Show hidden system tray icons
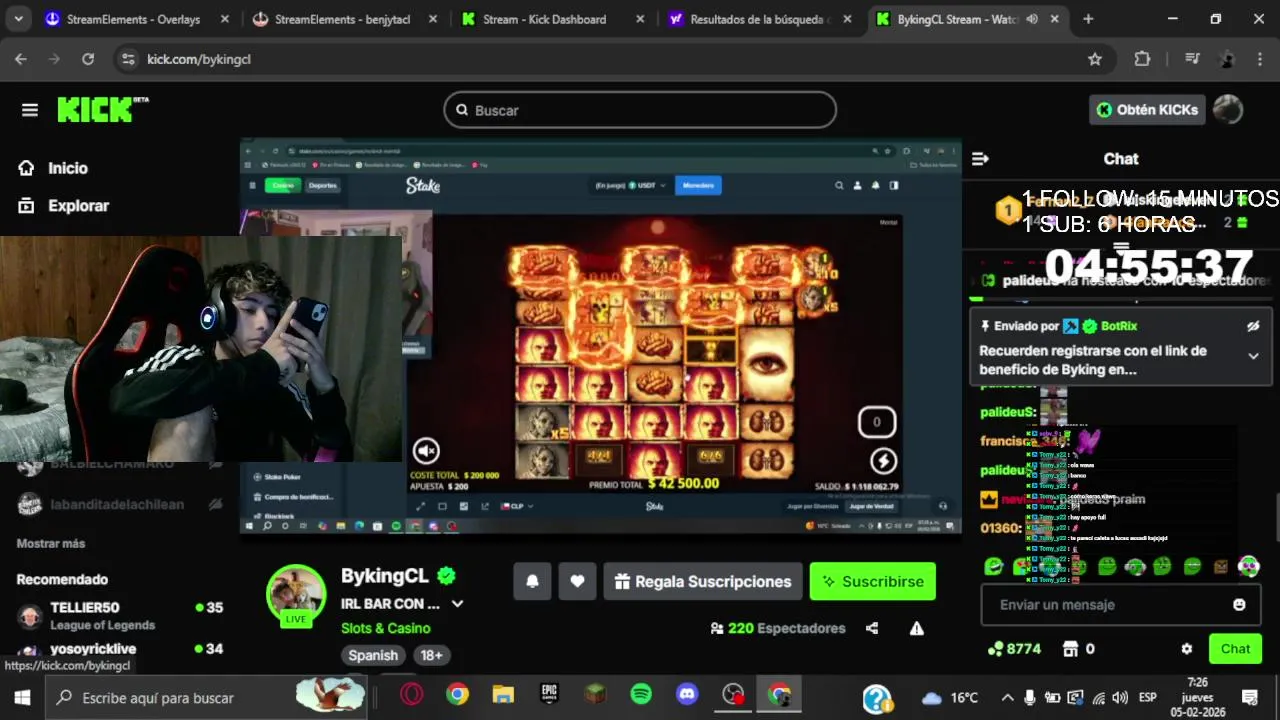 click(x=1007, y=697)
